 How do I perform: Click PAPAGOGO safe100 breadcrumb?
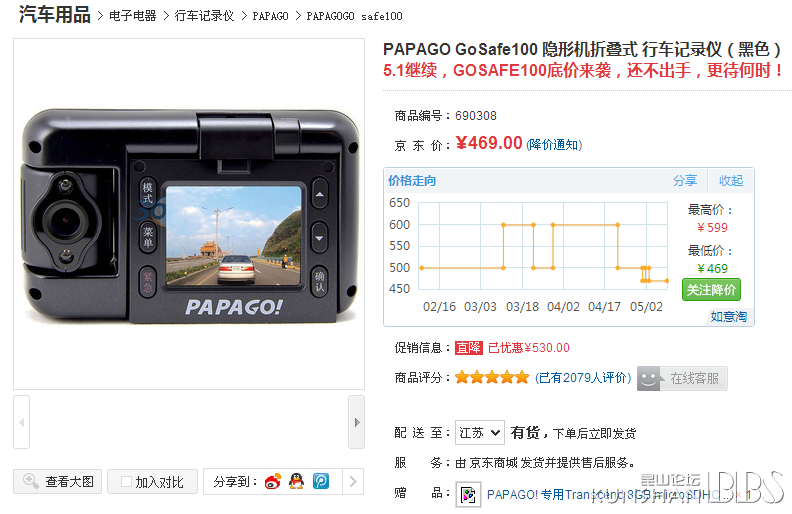point(354,16)
